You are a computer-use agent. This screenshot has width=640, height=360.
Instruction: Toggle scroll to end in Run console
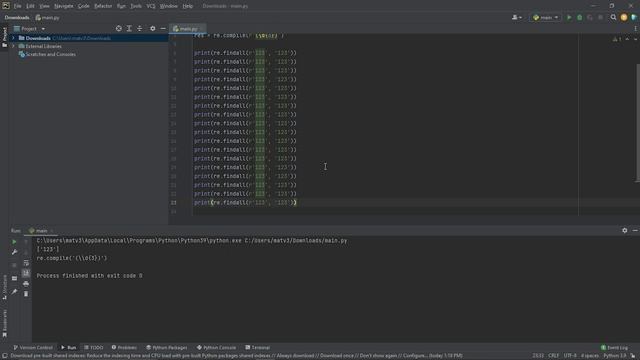click(x=26, y=273)
